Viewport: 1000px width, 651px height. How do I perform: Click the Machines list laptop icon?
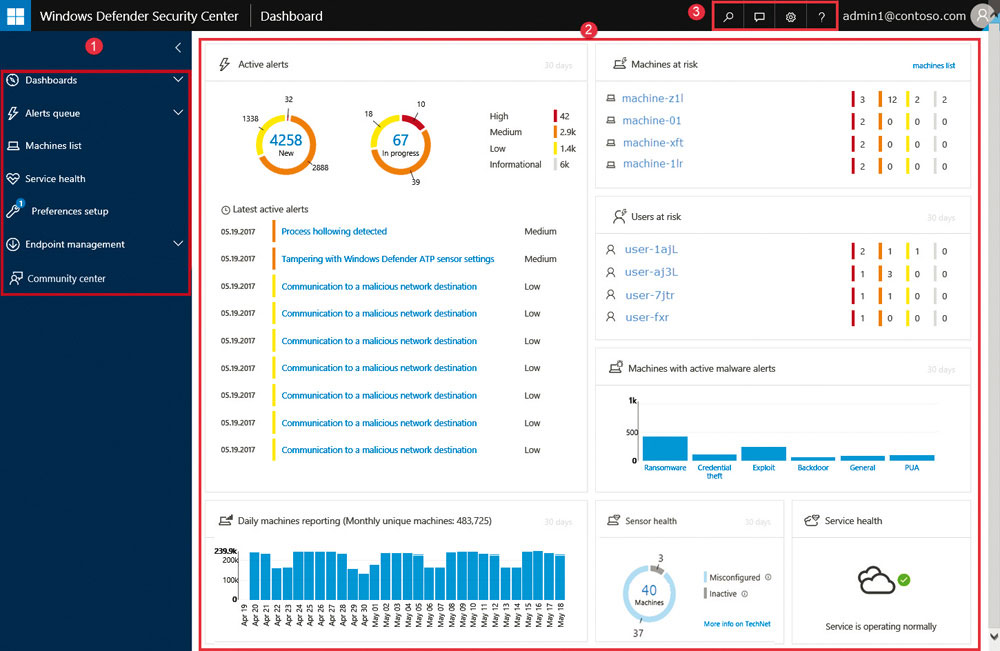click(13, 146)
